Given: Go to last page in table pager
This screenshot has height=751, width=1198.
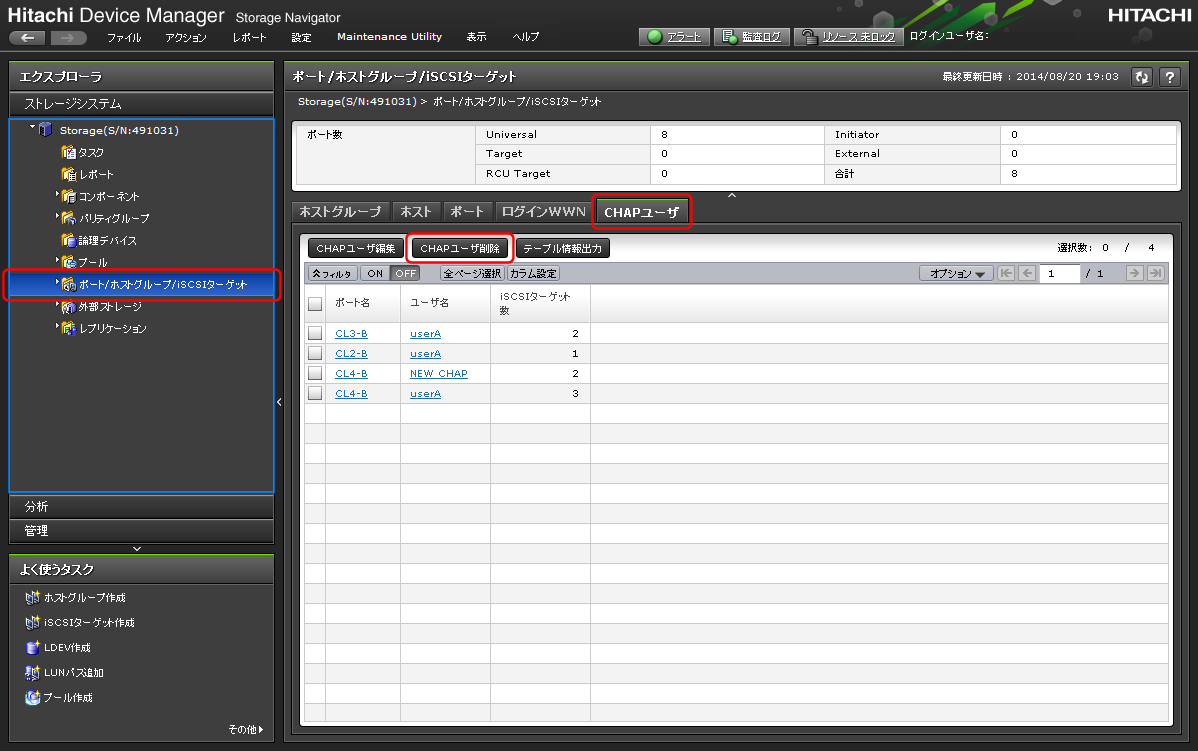Looking at the screenshot, I should (1156, 274).
